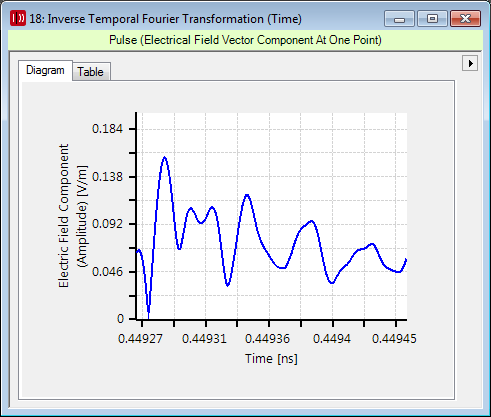The width and height of the screenshot is (491, 417).
Task: Switch to the Table tab
Action: click(x=91, y=72)
